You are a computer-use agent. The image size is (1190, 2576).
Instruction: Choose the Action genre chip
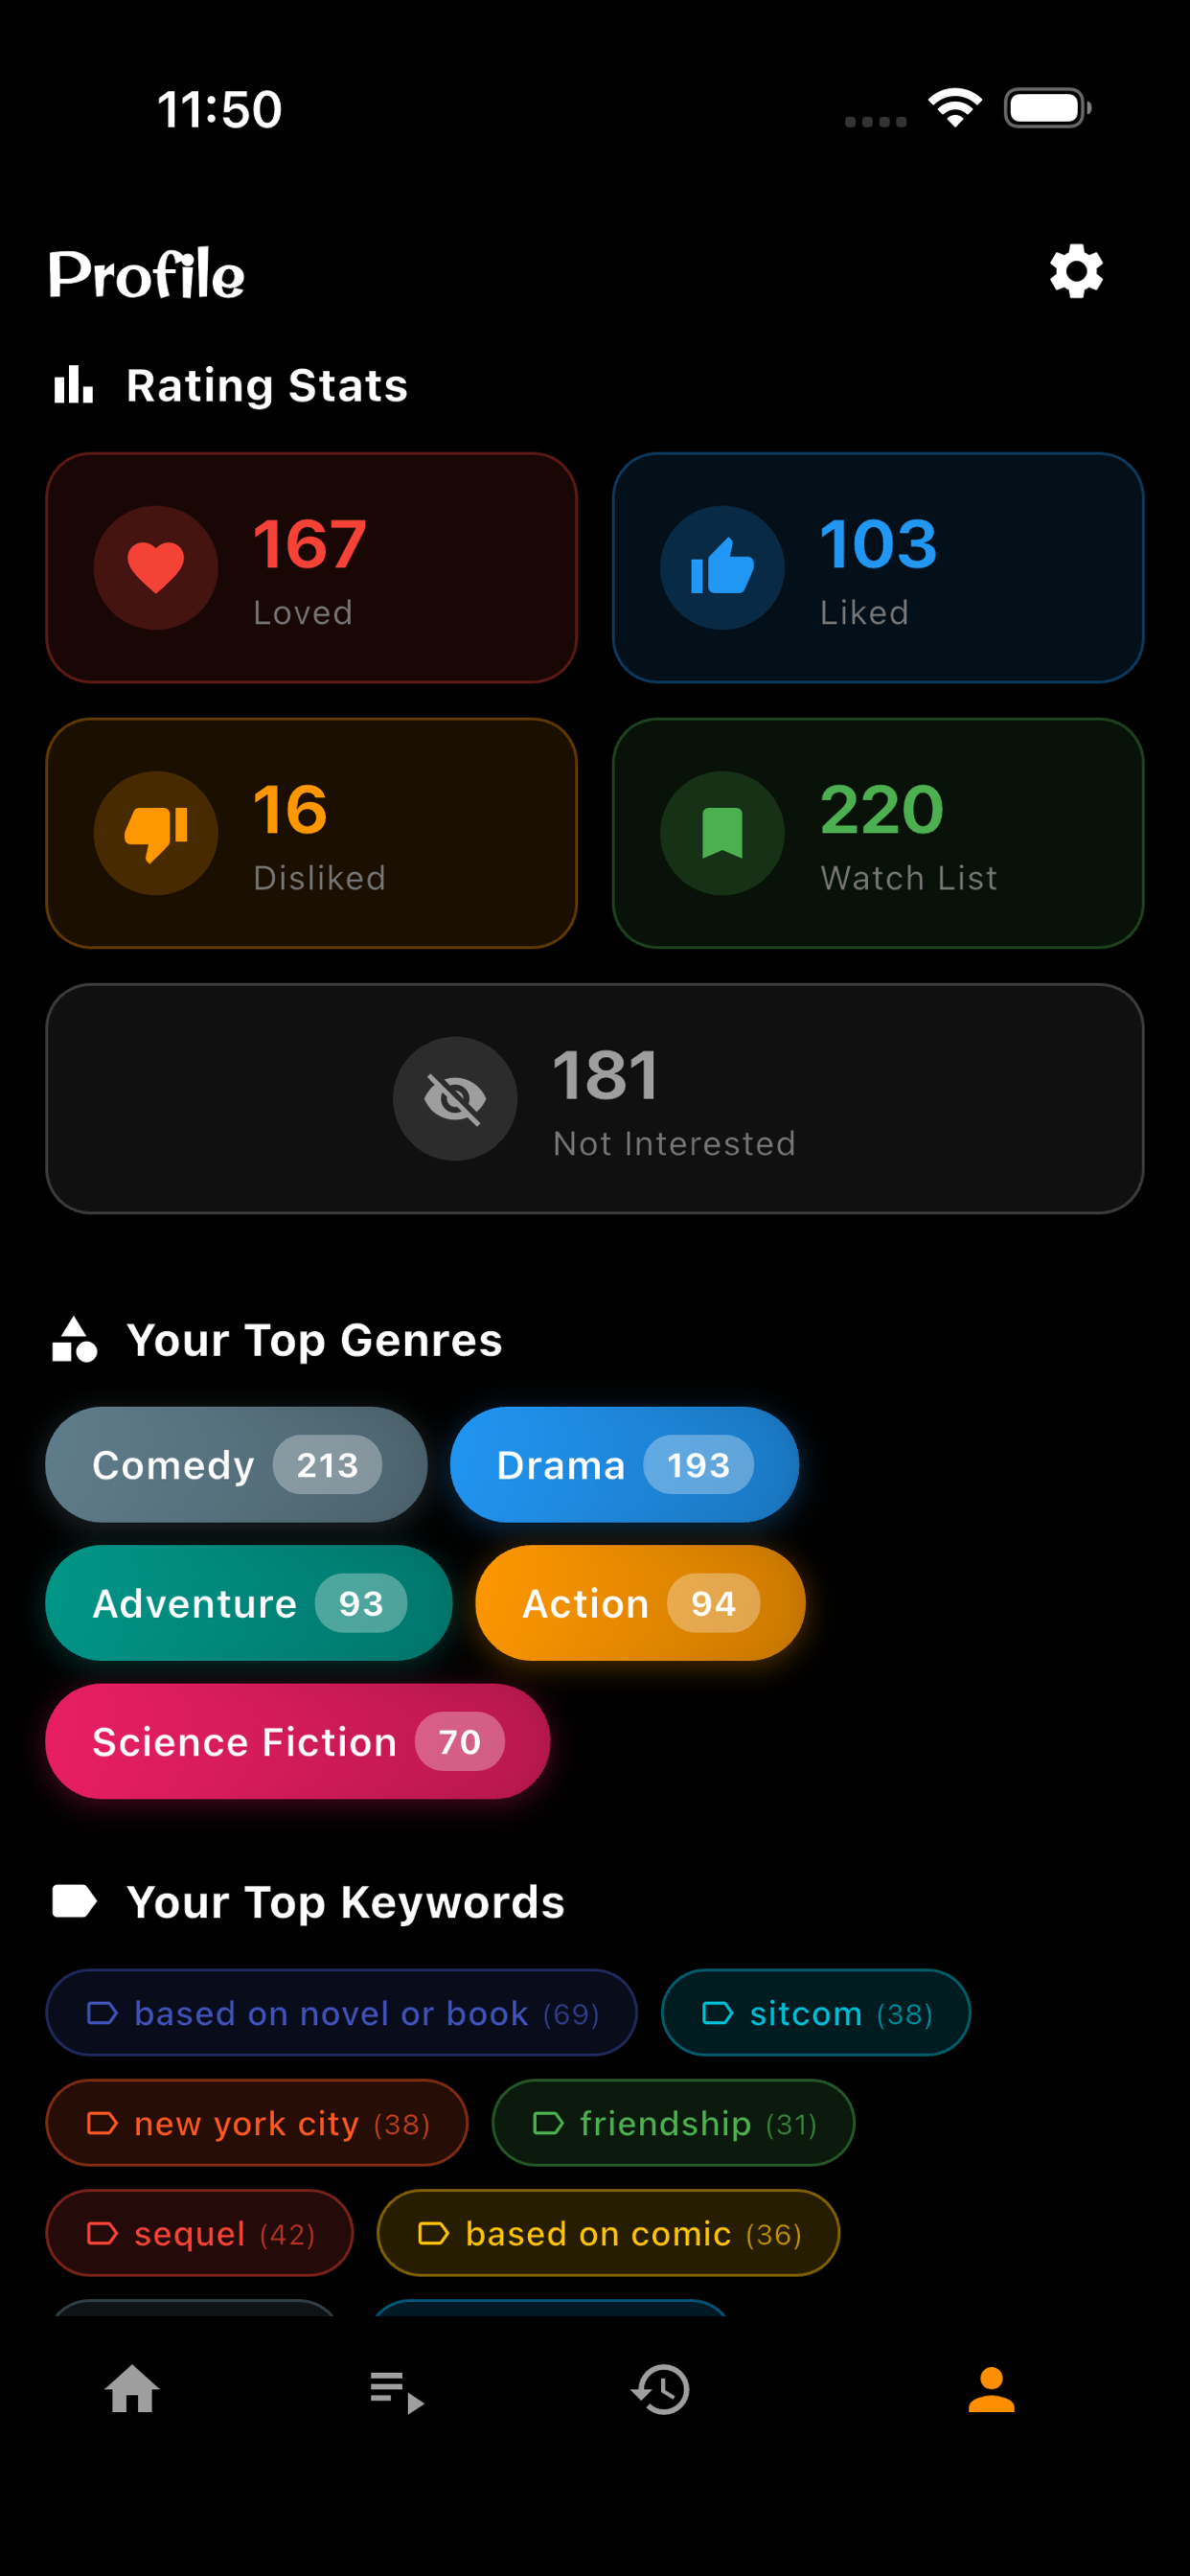coord(640,1603)
